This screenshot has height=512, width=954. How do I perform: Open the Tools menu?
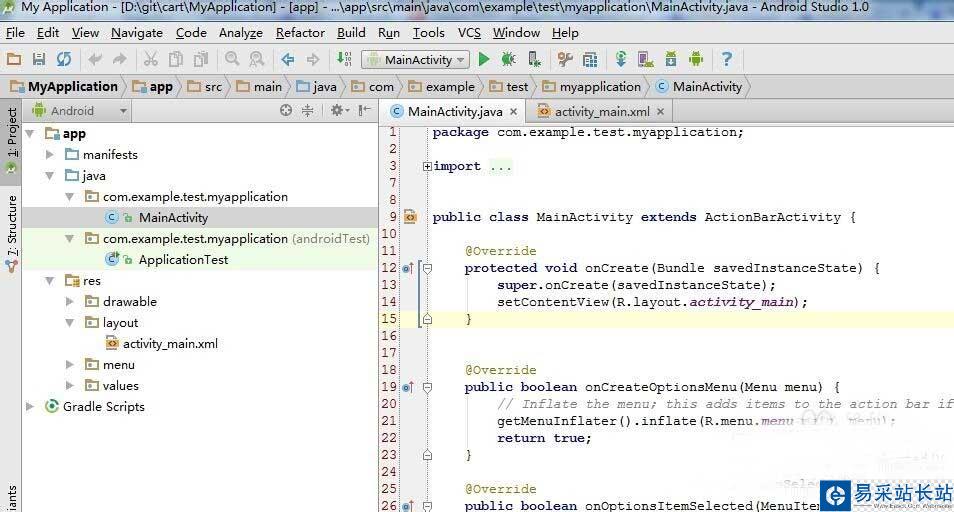428,33
